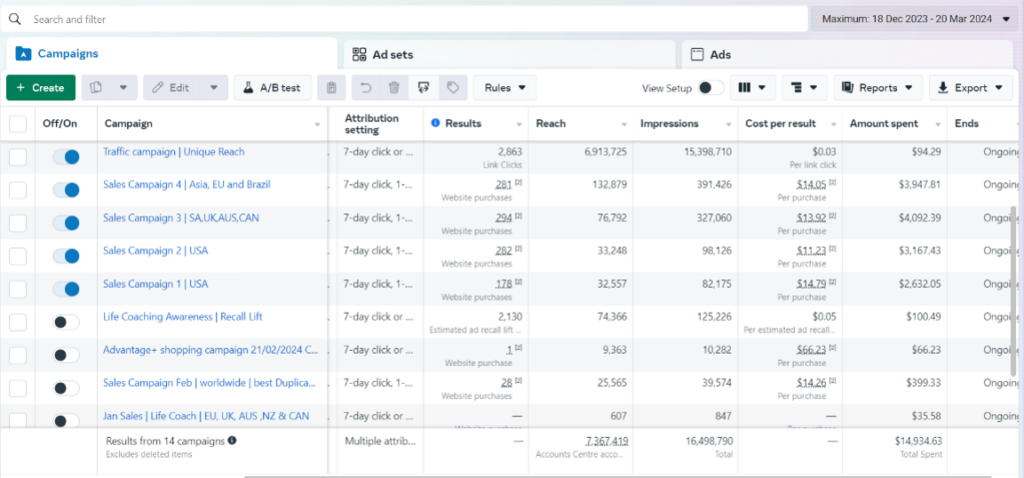Click the duplicate campaign icon
This screenshot has height=478, width=1024.
pyautogui.click(x=97, y=88)
